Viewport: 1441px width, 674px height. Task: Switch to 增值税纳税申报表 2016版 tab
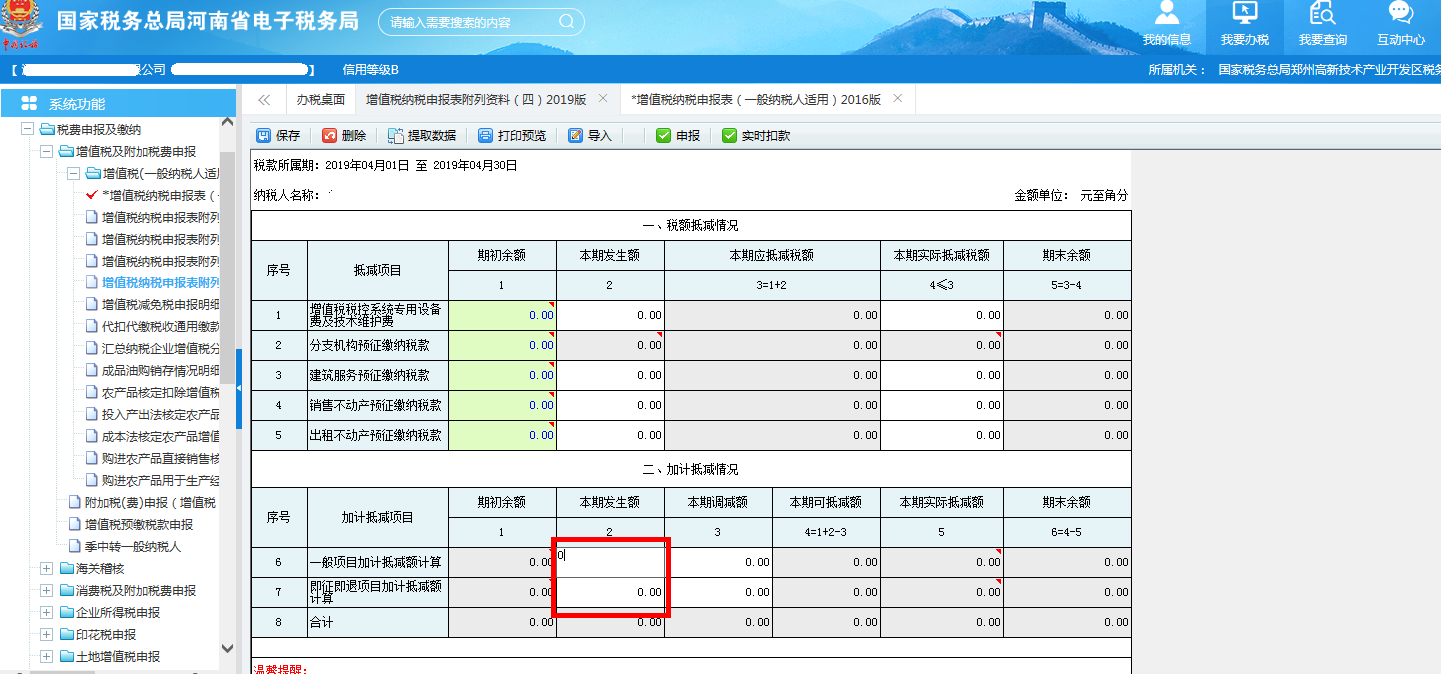click(755, 99)
